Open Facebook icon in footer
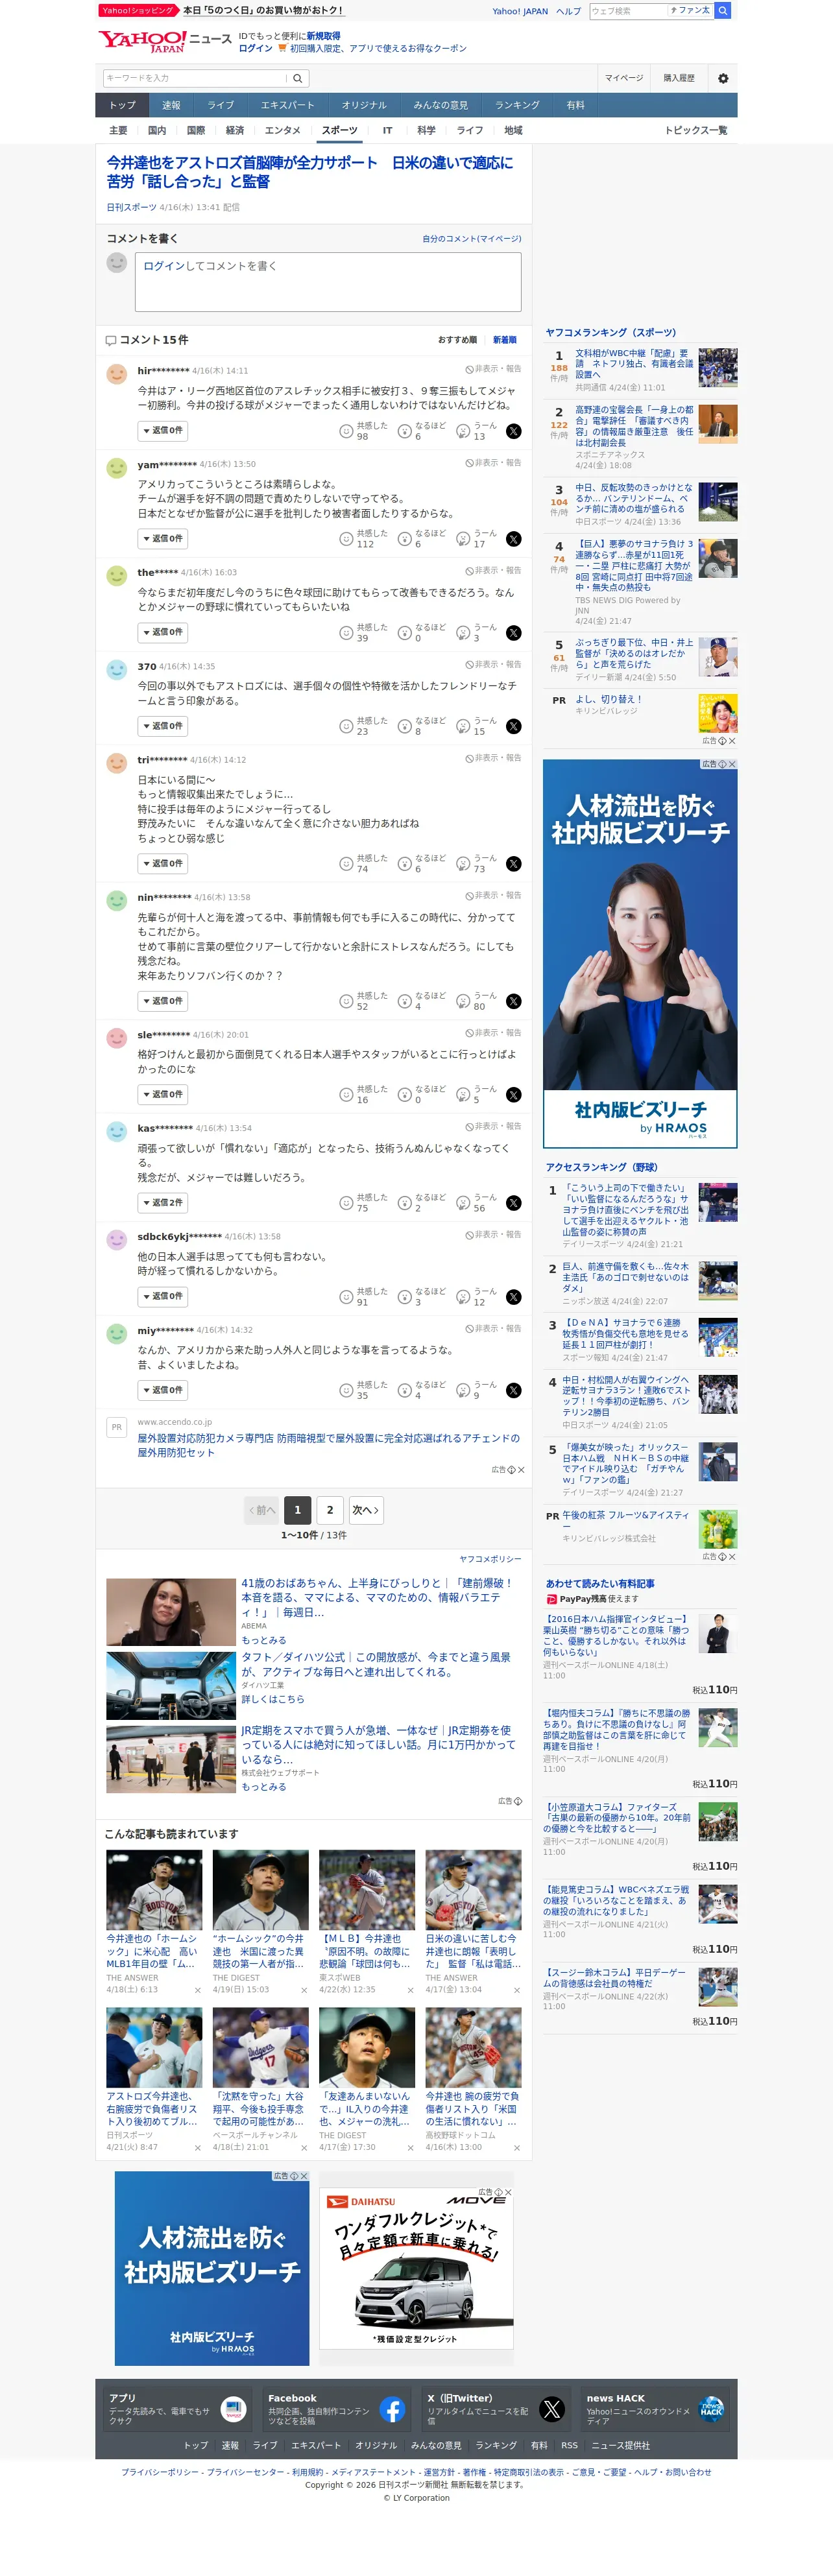Viewport: 833px width, 2576px height. point(392,2409)
